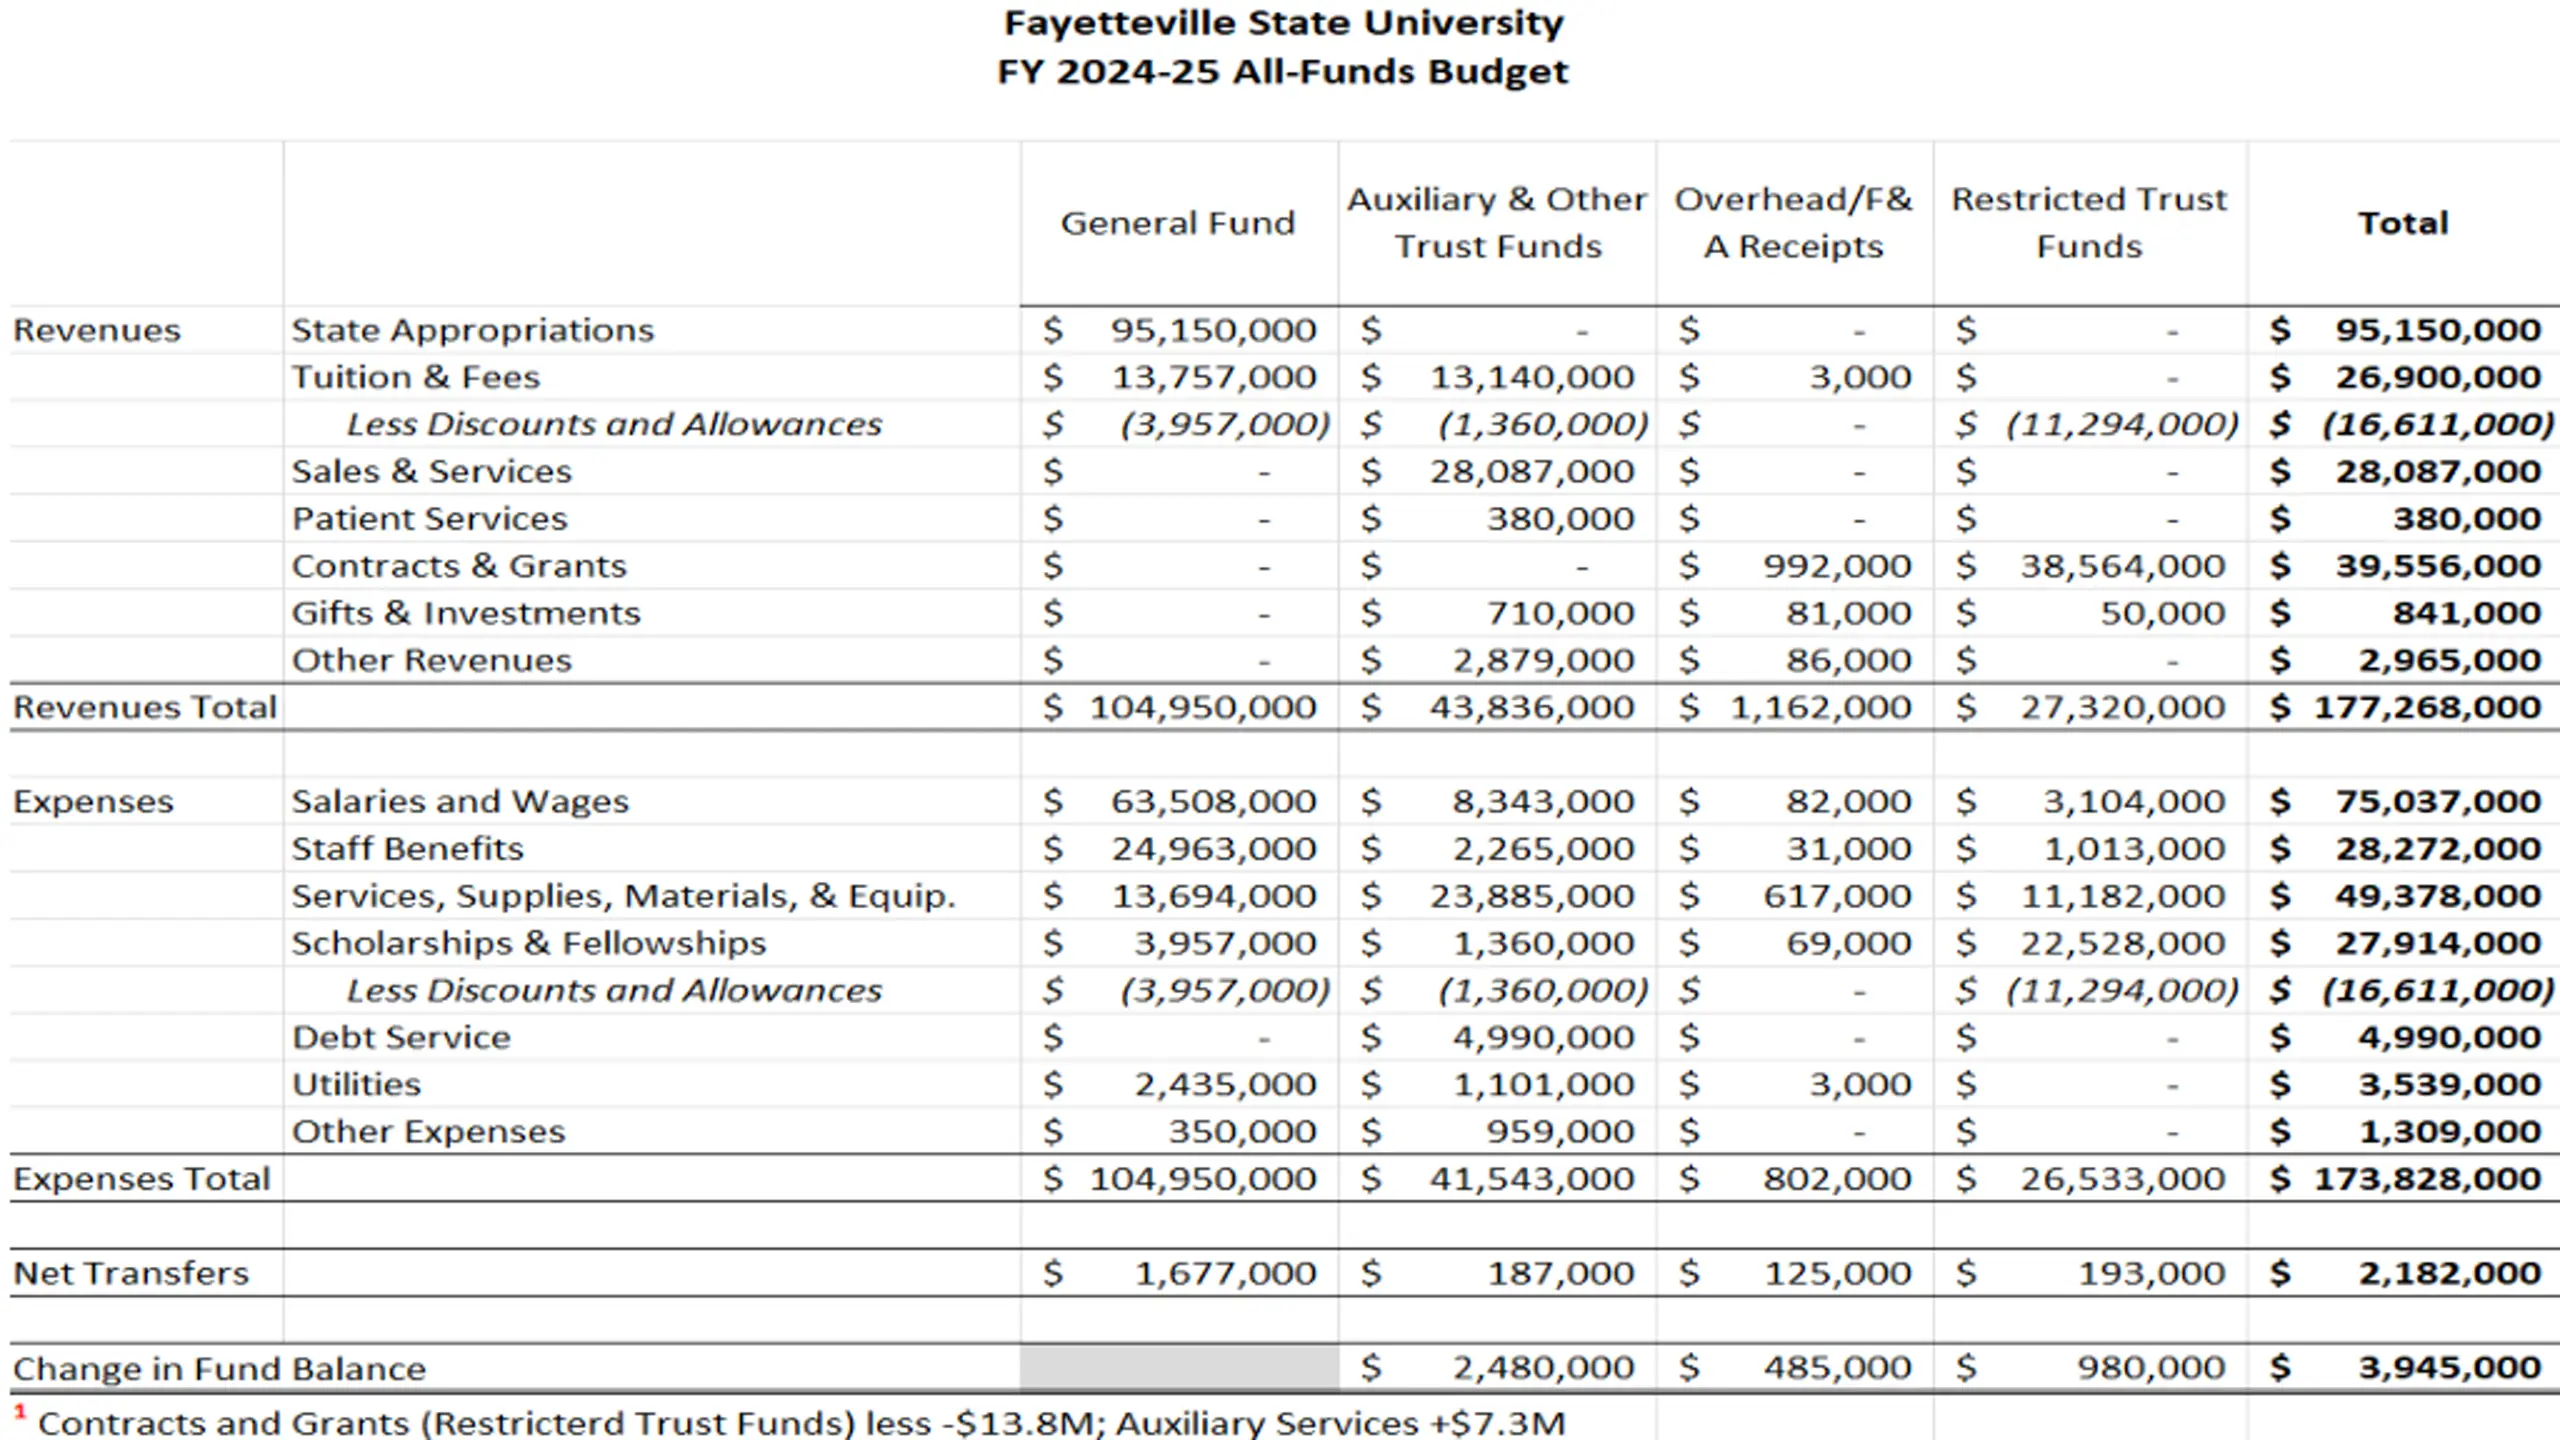Select the 'Auxiliary & Other Trust Funds' header
The image size is (2560, 1440).
(x=1497, y=223)
